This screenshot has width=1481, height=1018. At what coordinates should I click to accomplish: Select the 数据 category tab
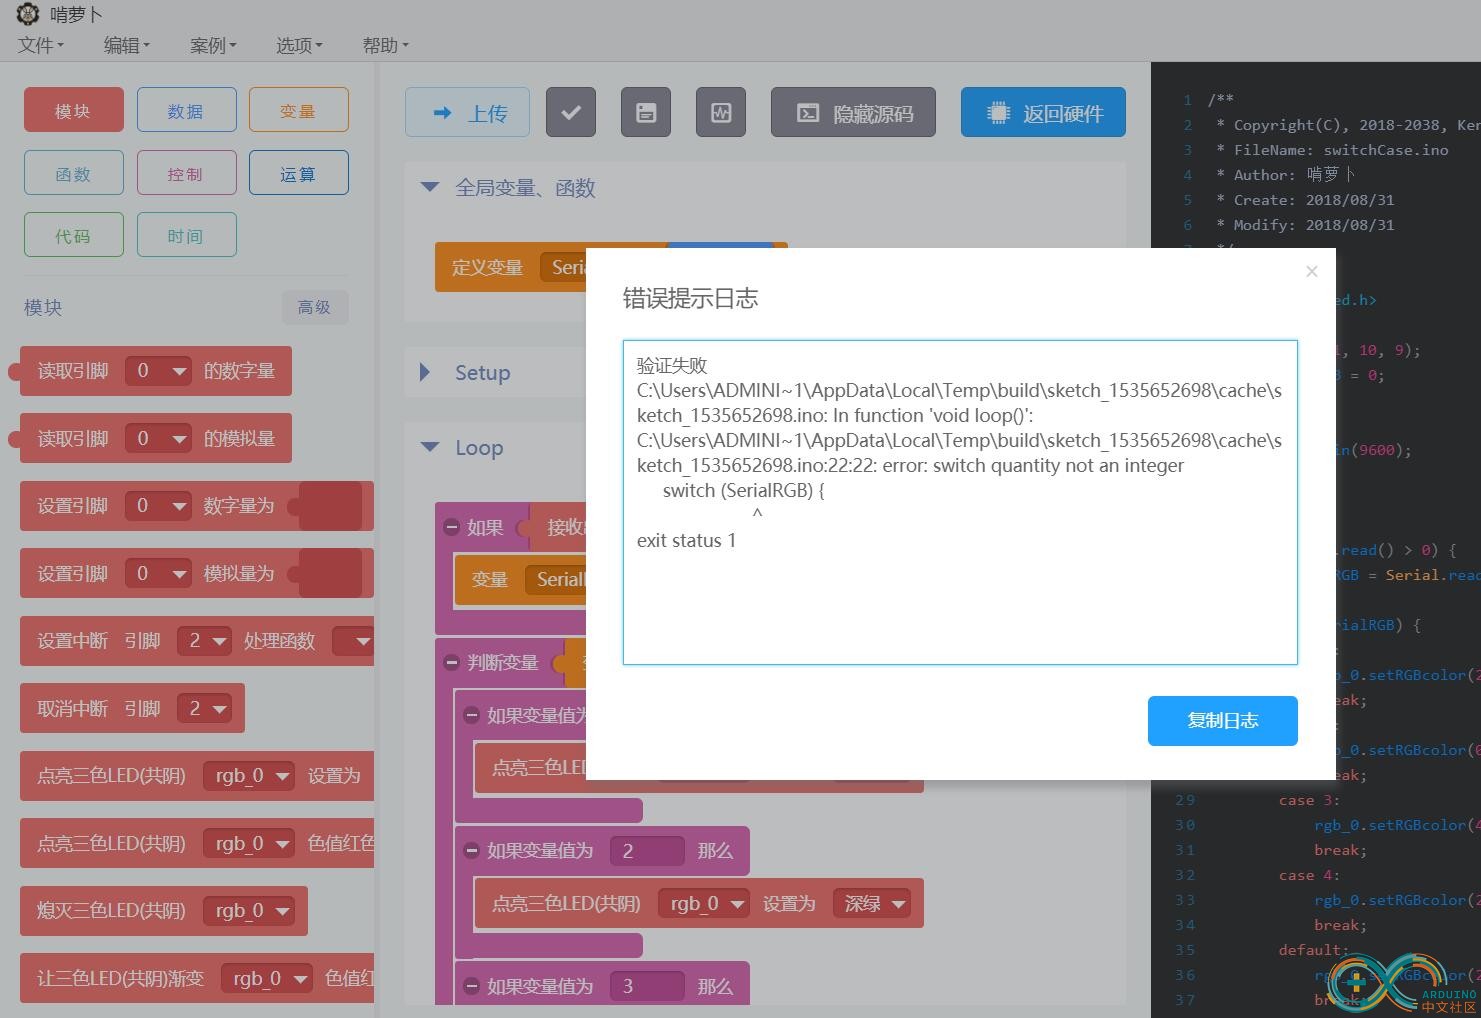click(187, 110)
